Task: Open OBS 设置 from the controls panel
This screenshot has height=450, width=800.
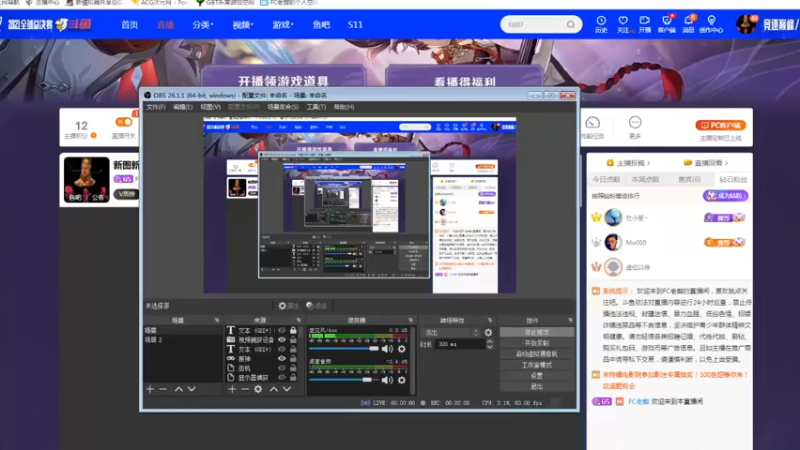Action: 537,376
